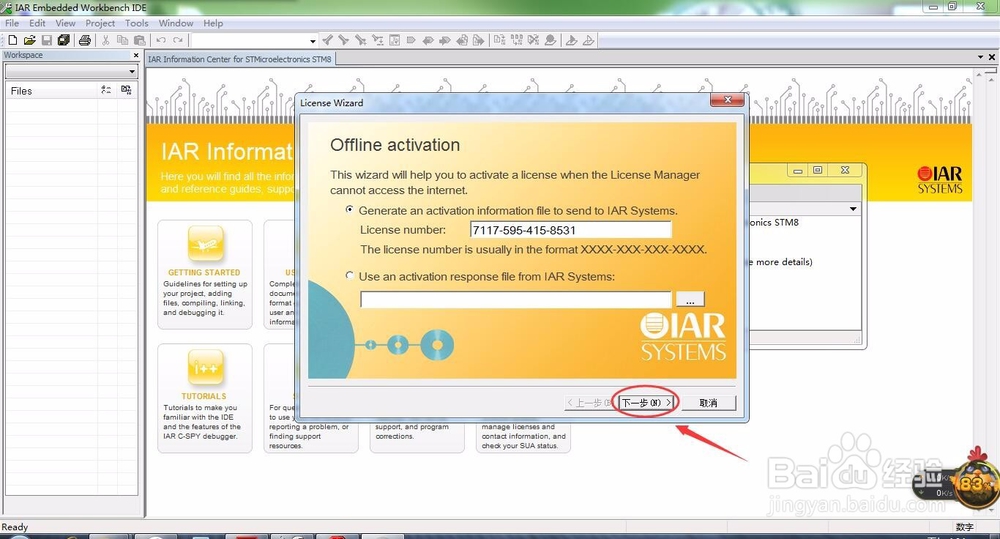
Task: Open the Tools menu
Action: coord(136,23)
